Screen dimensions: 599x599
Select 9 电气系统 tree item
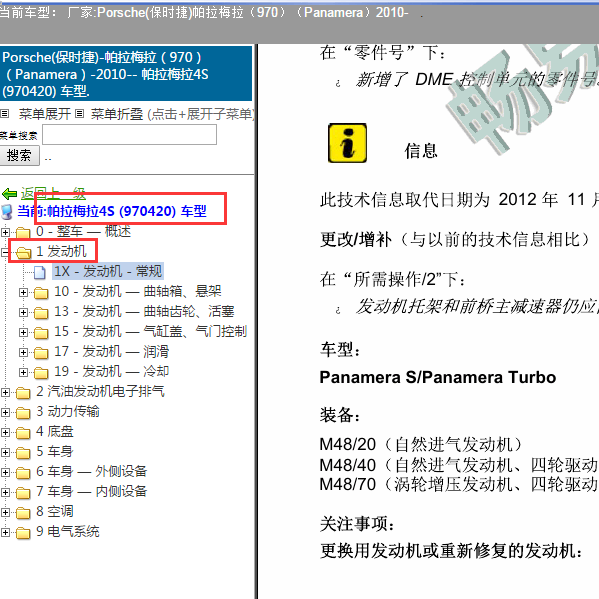68,531
